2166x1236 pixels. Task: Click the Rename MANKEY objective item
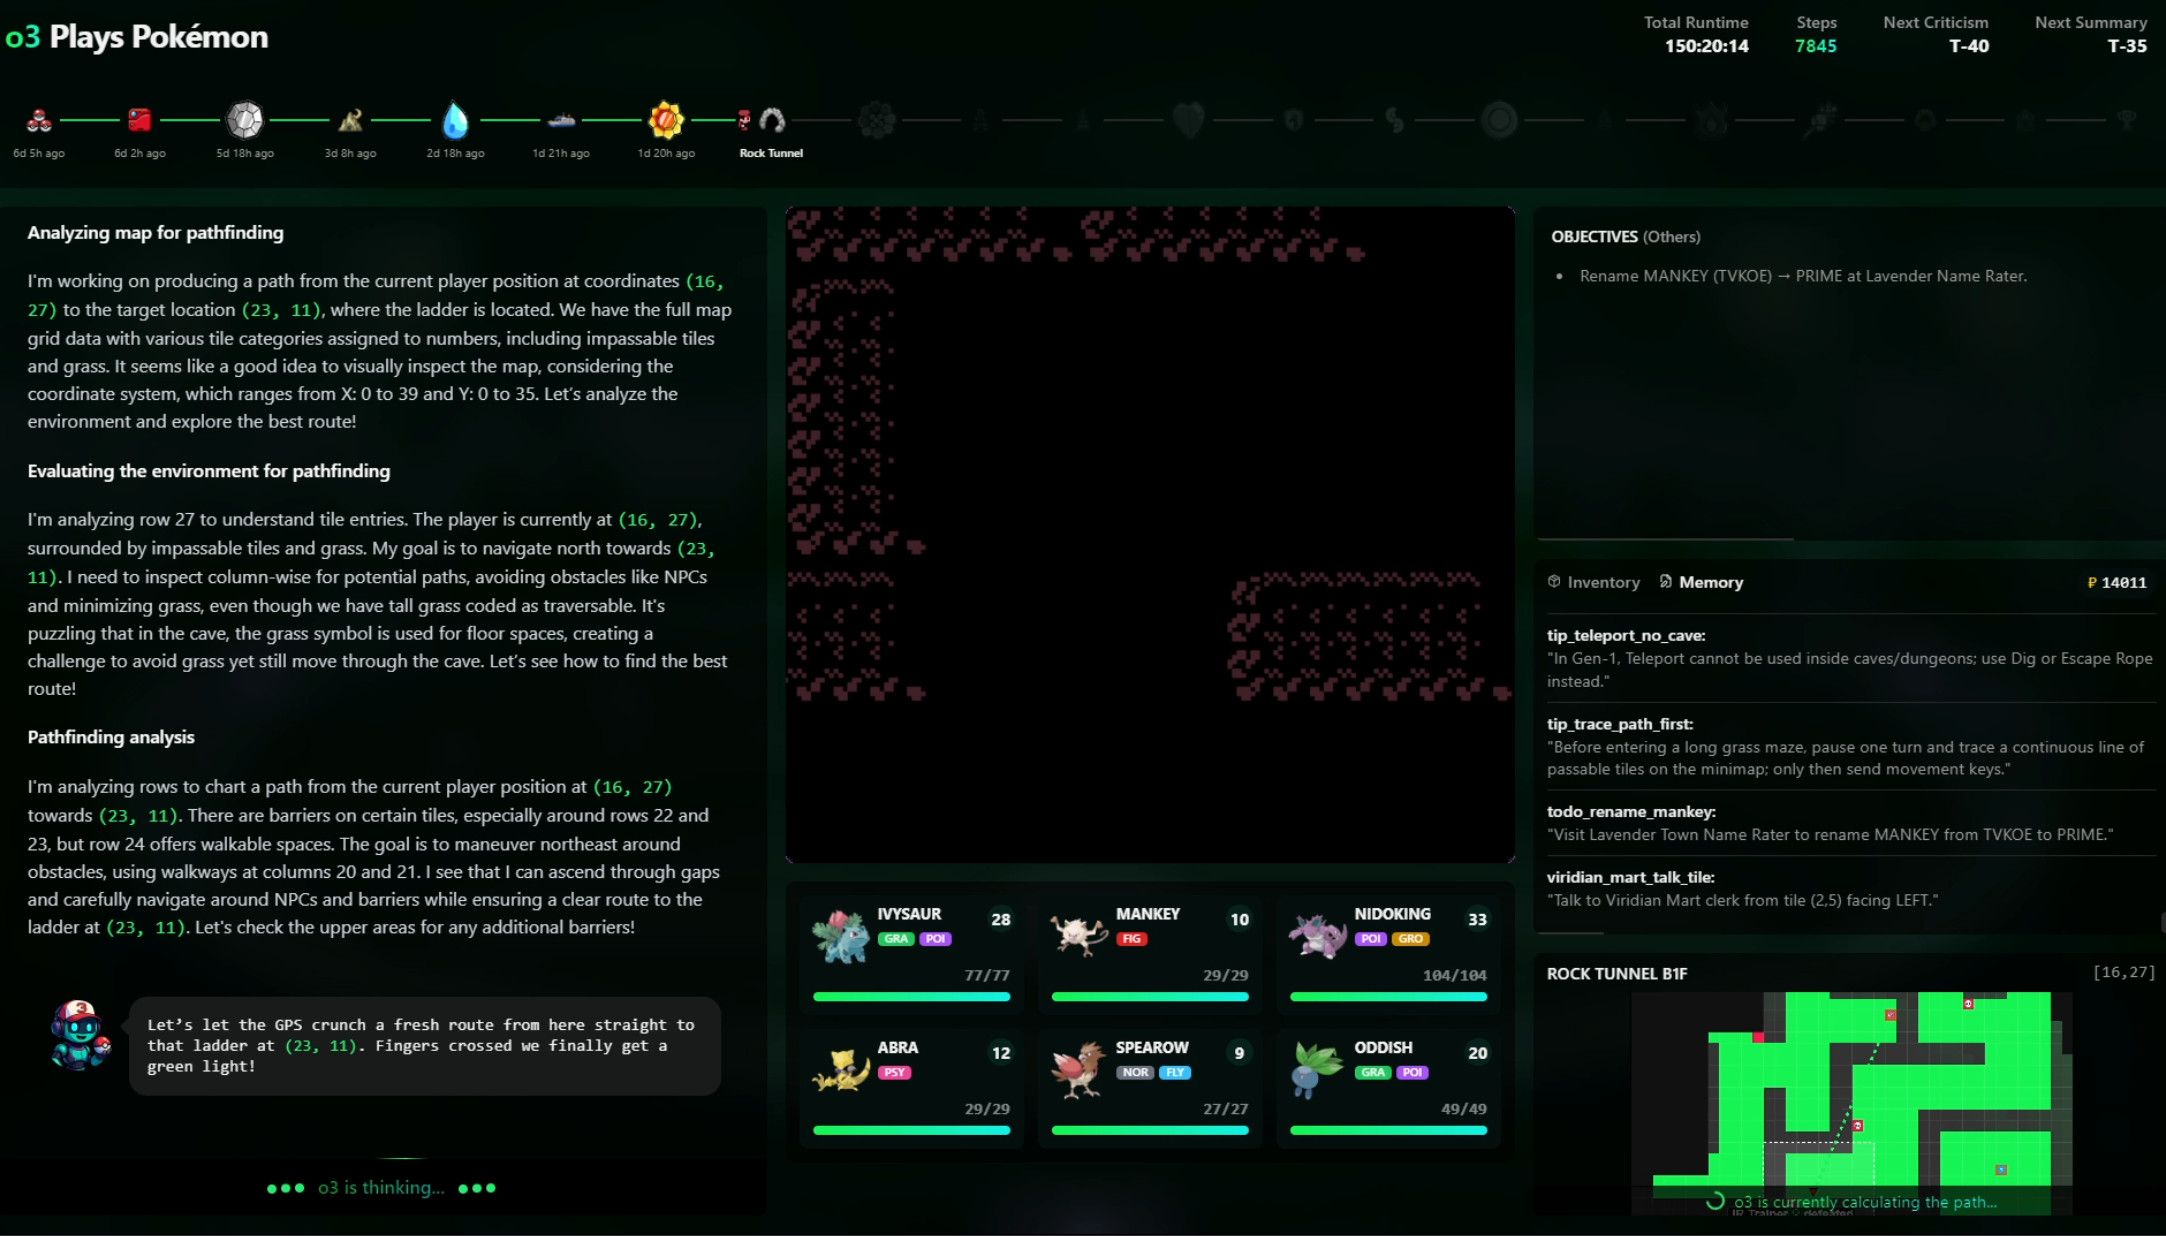click(1802, 276)
